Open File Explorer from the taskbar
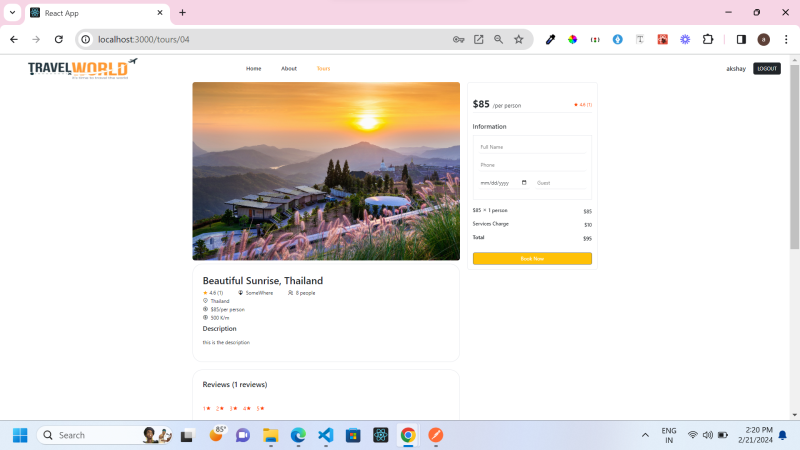 point(270,435)
